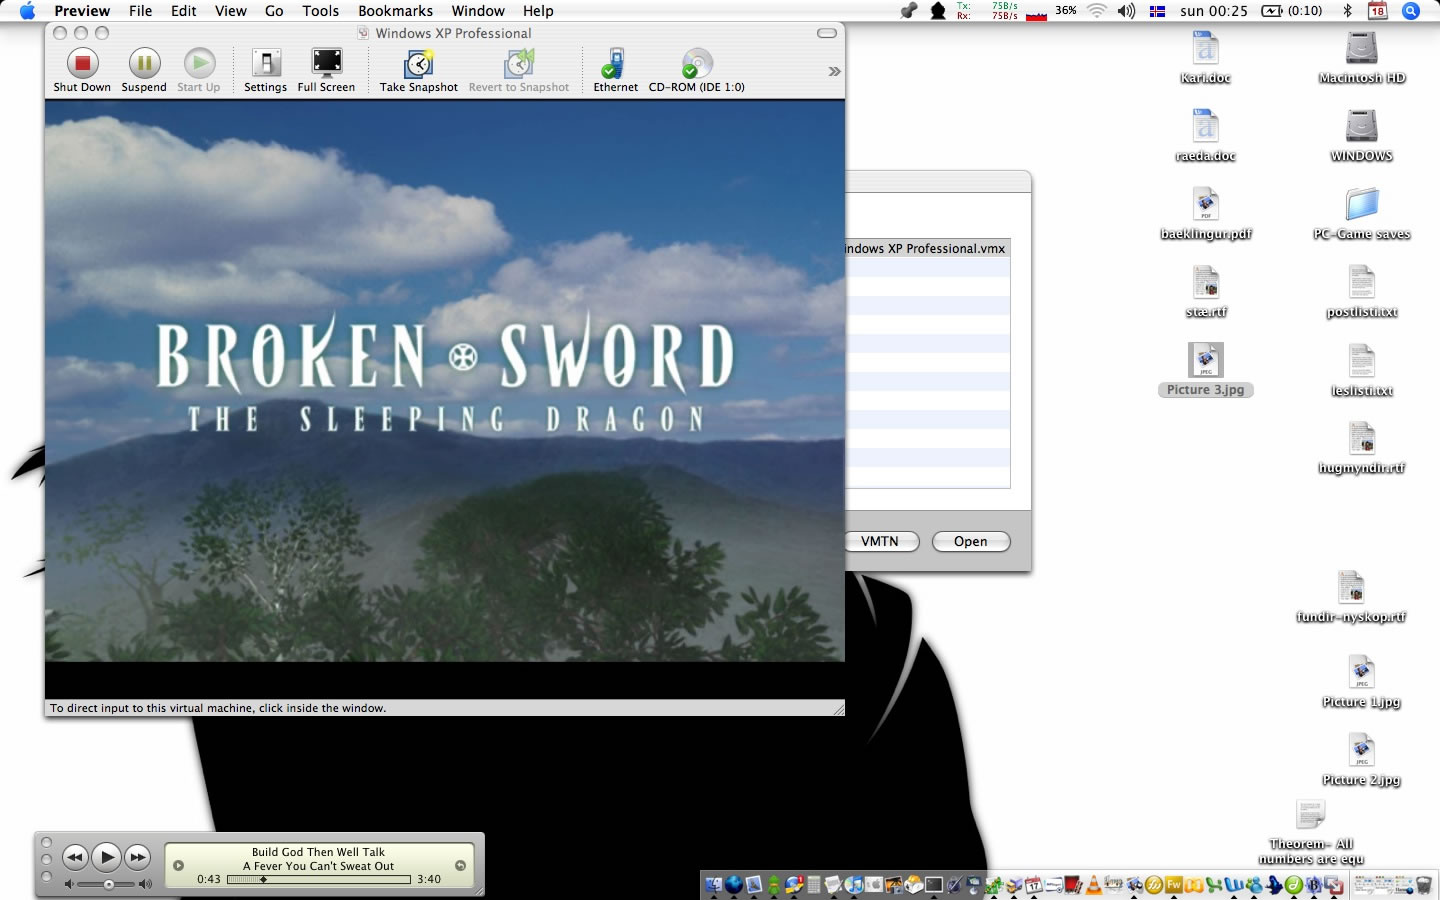The image size is (1440, 900).
Task: Click the menu bar clock sun 00:25
Action: [1214, 11]
